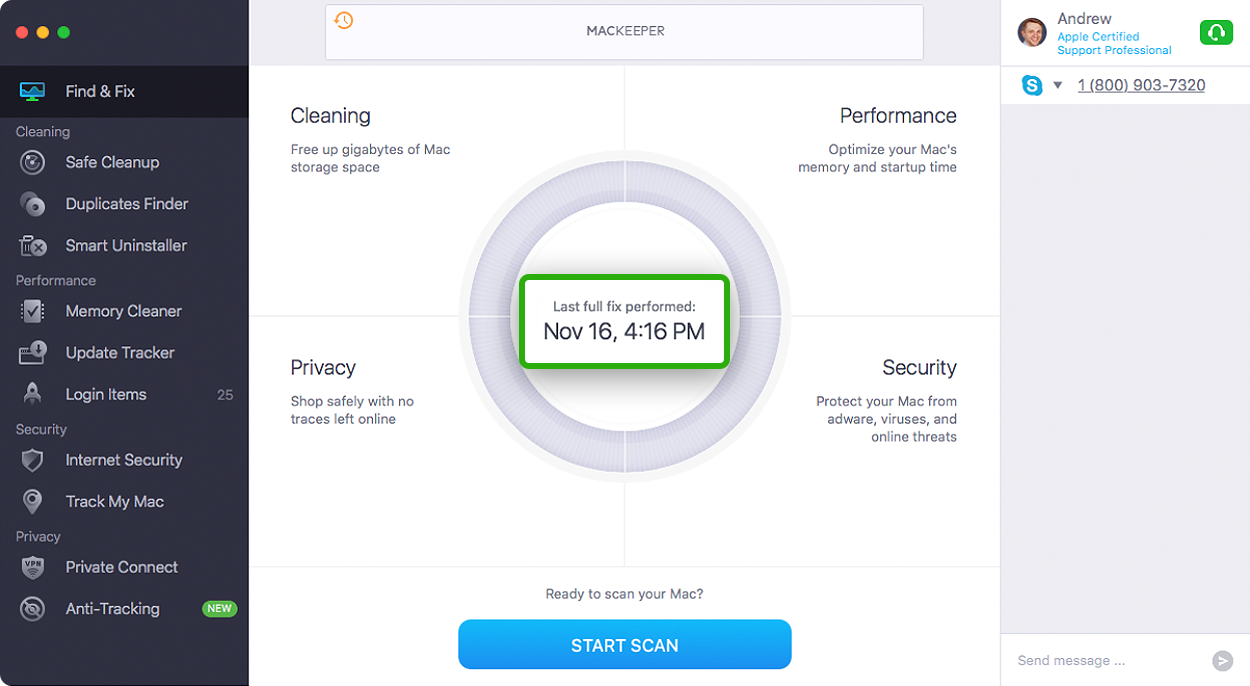Click the Skype icon
The image size is (1250, 686).
1032,85
